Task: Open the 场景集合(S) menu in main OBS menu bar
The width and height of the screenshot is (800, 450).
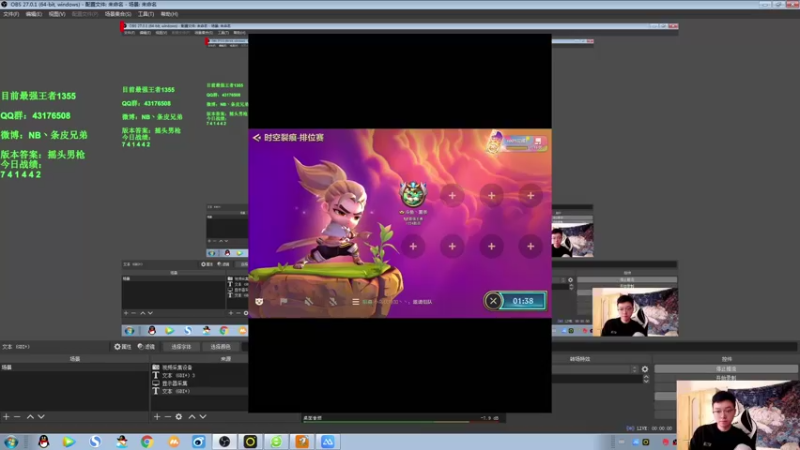Action: tap(118, 14)
